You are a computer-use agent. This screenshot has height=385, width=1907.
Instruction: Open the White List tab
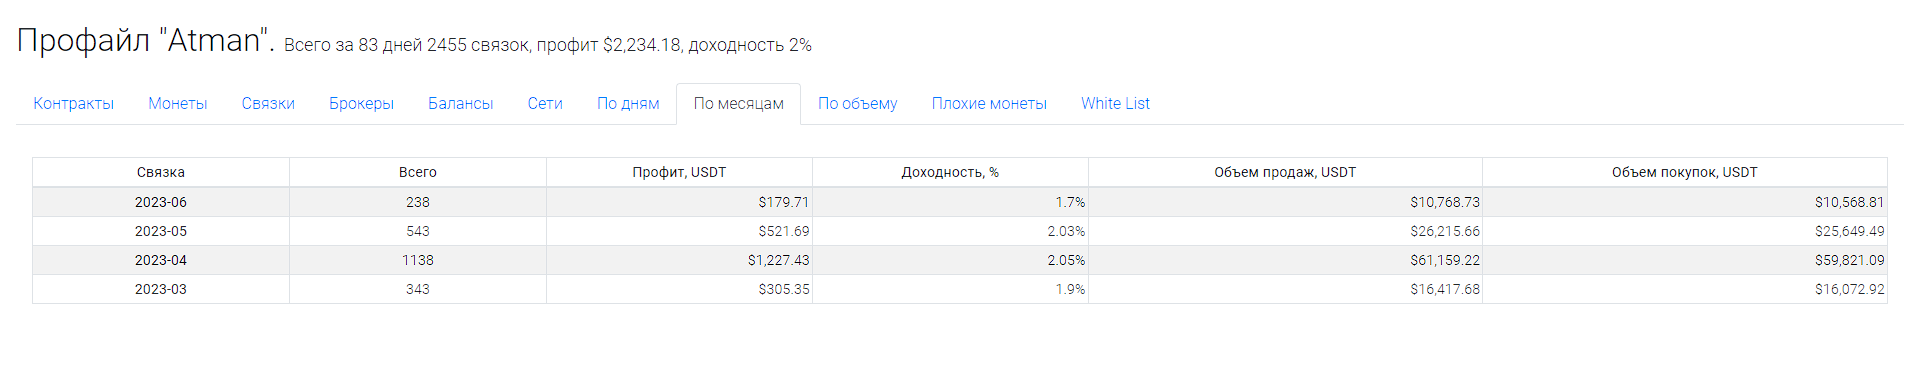click(x=1115, y=104)
